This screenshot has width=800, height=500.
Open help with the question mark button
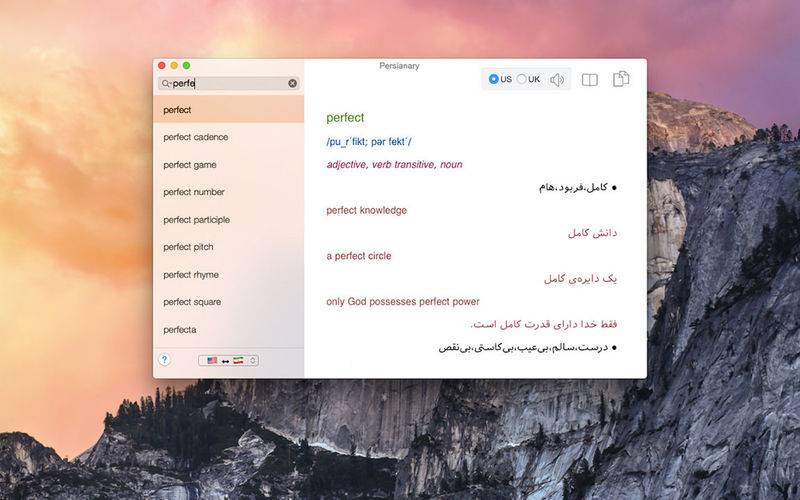[165, 360]
